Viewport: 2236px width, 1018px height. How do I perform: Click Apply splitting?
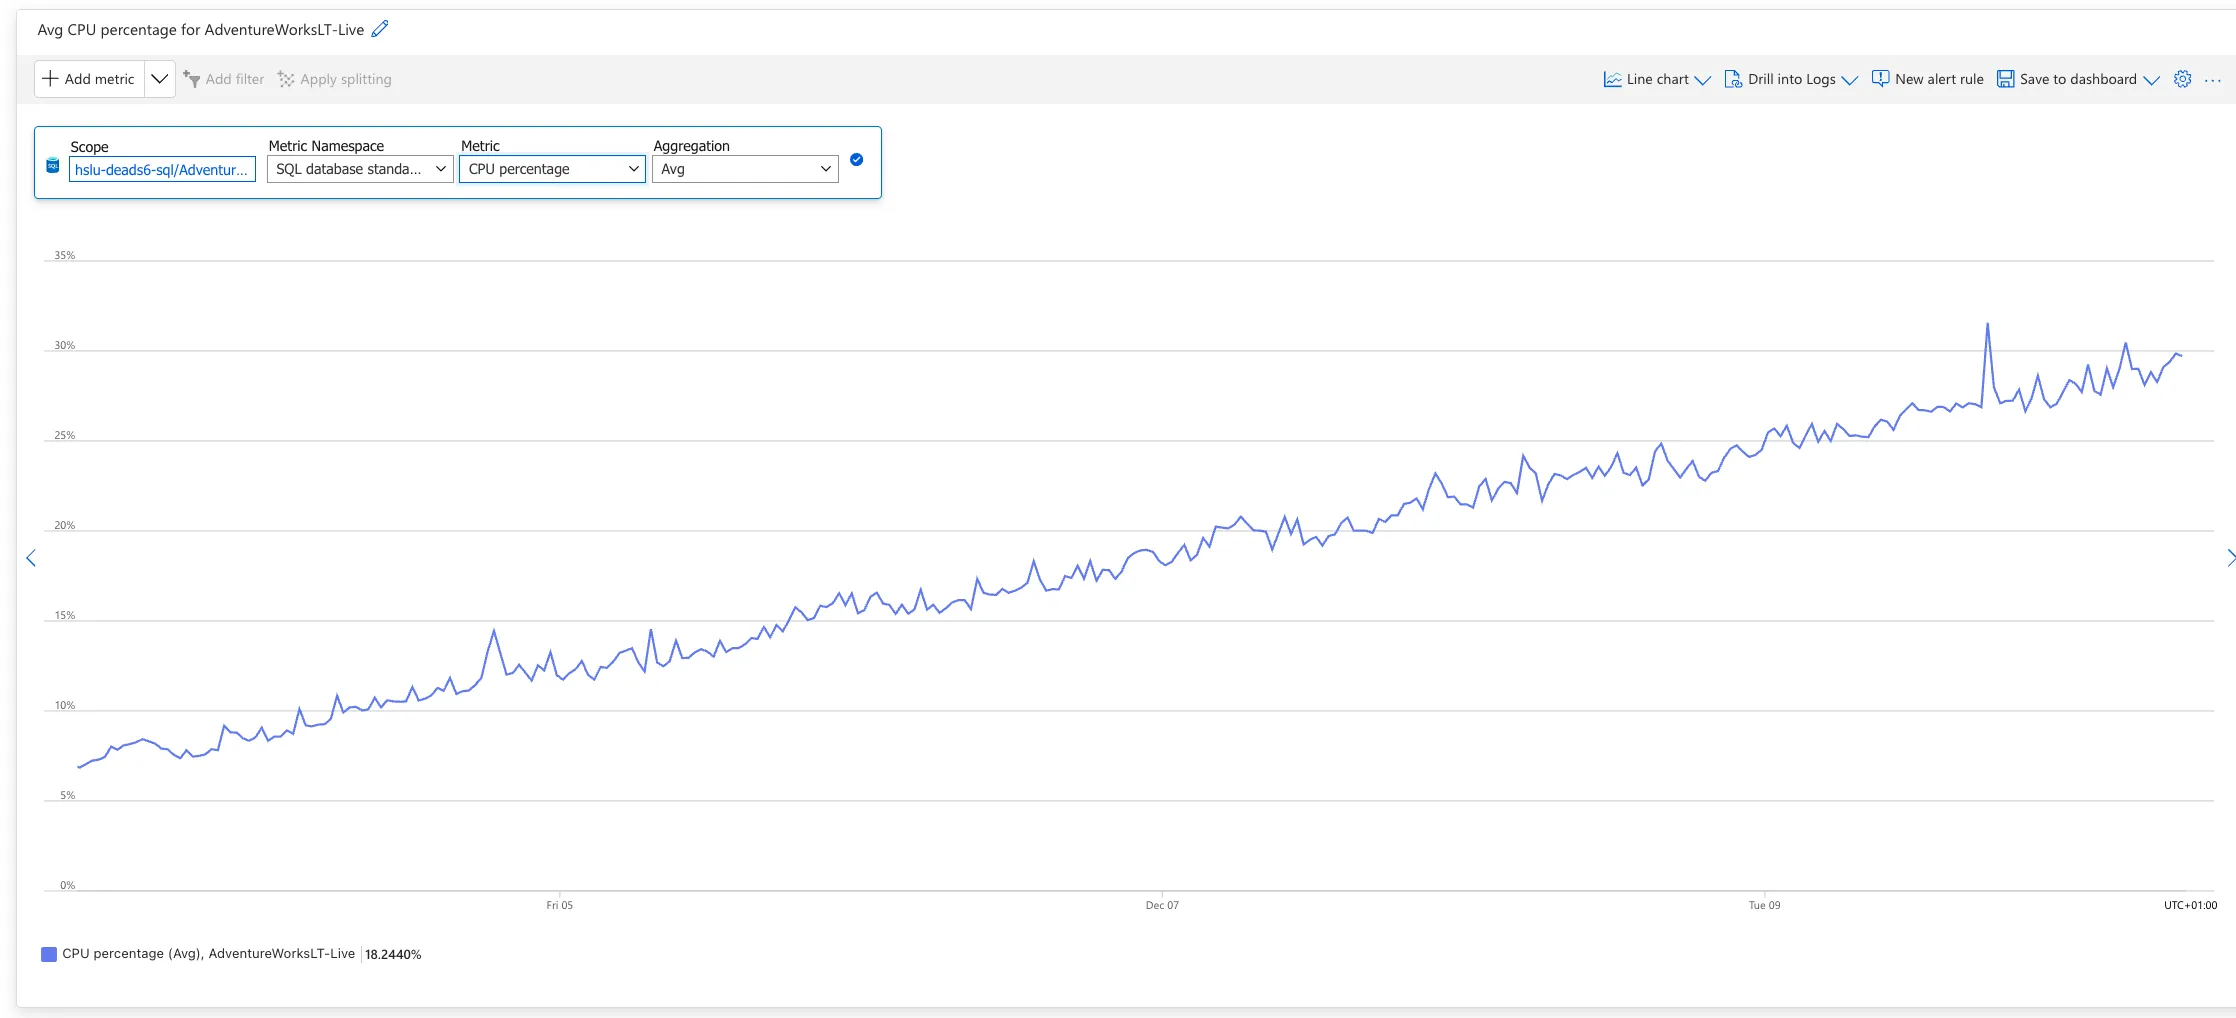(x=335, y=79)
